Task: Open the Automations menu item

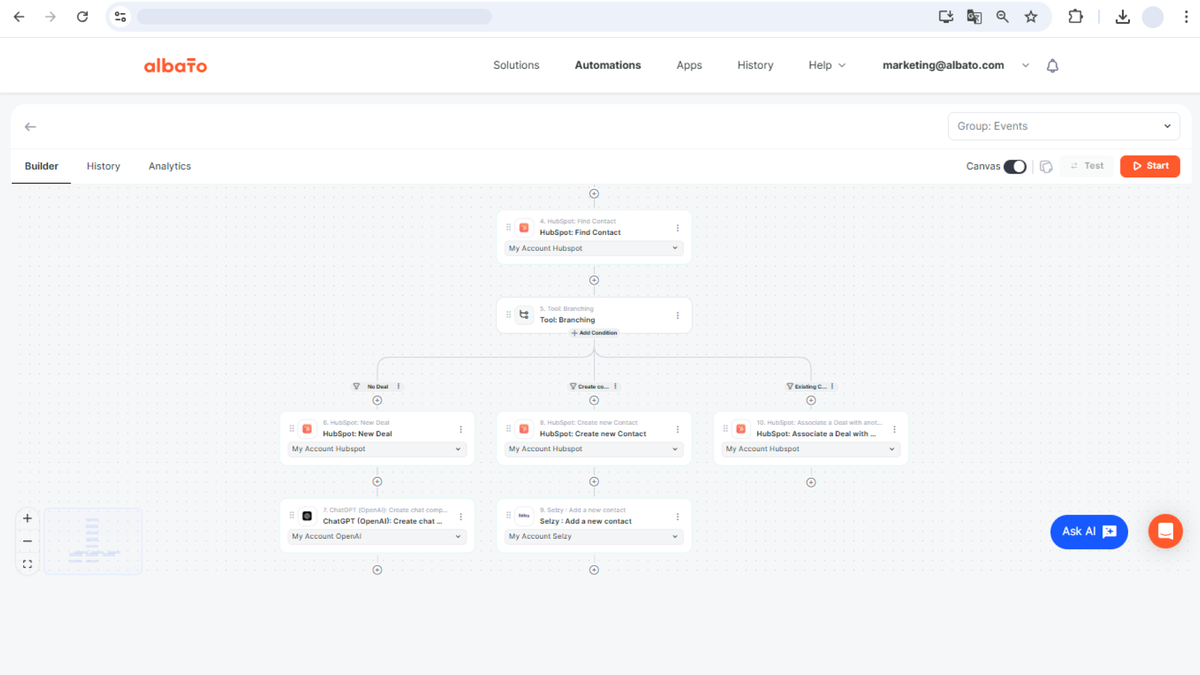Action: [x=607, y=65]
